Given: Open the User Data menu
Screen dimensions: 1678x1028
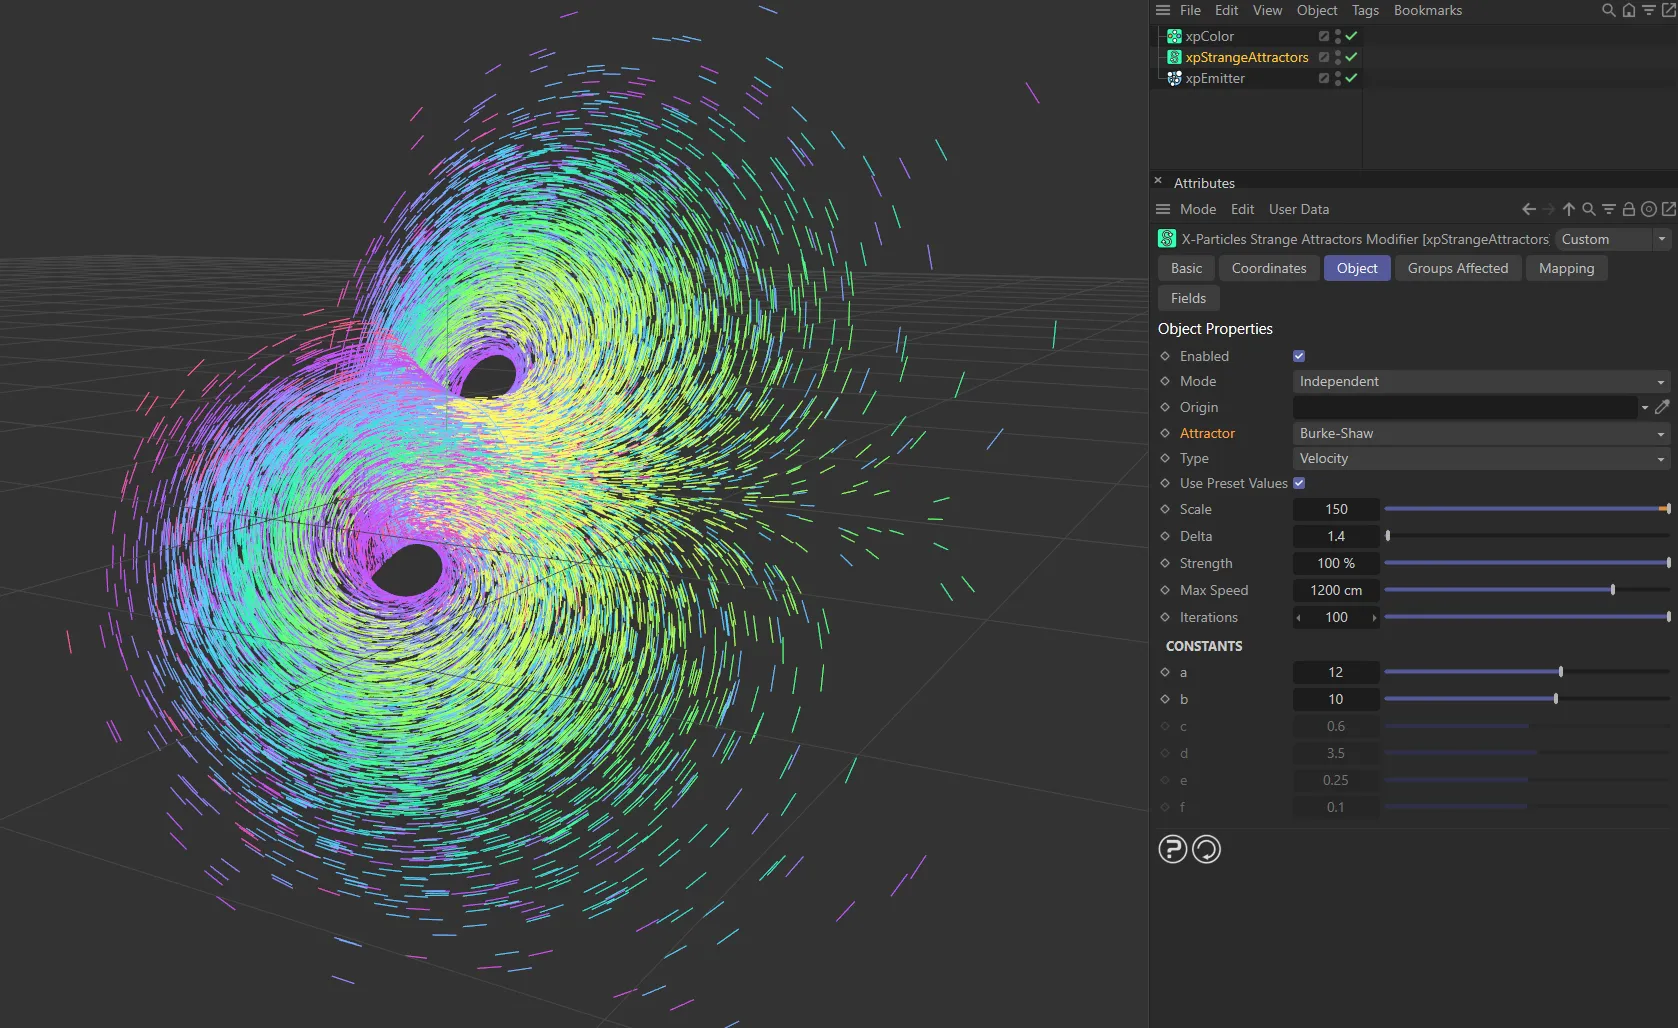Looking at the screenshot, I should [x=1298, y=209].
